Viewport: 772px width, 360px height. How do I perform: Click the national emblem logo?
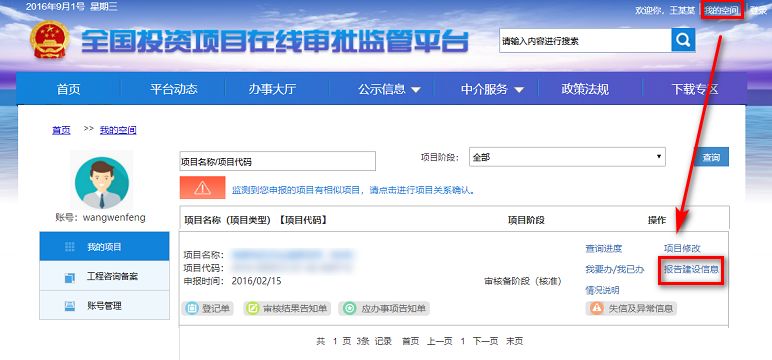click(x=49, y=39)
